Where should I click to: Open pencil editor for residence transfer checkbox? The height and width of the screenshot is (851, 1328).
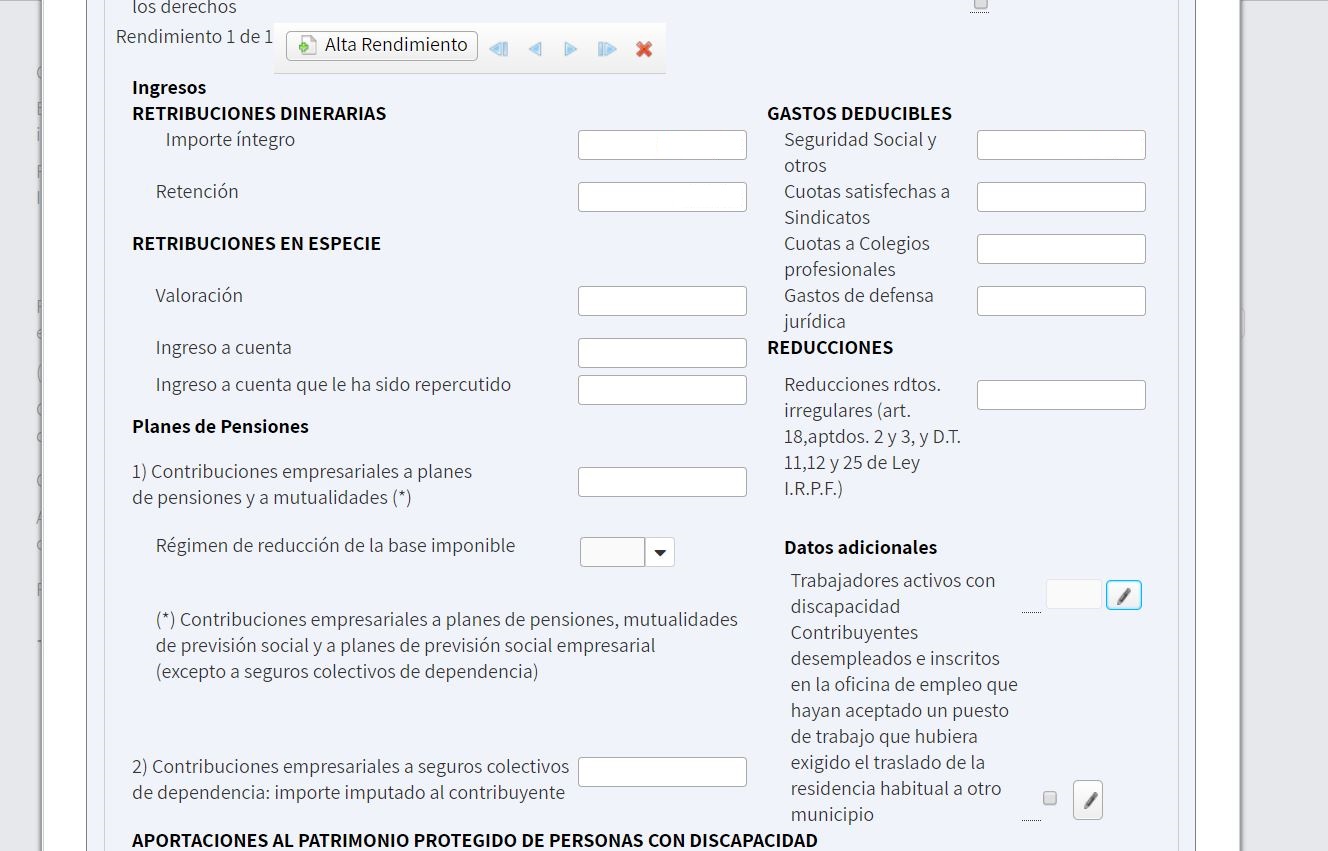coord(1088,800)
